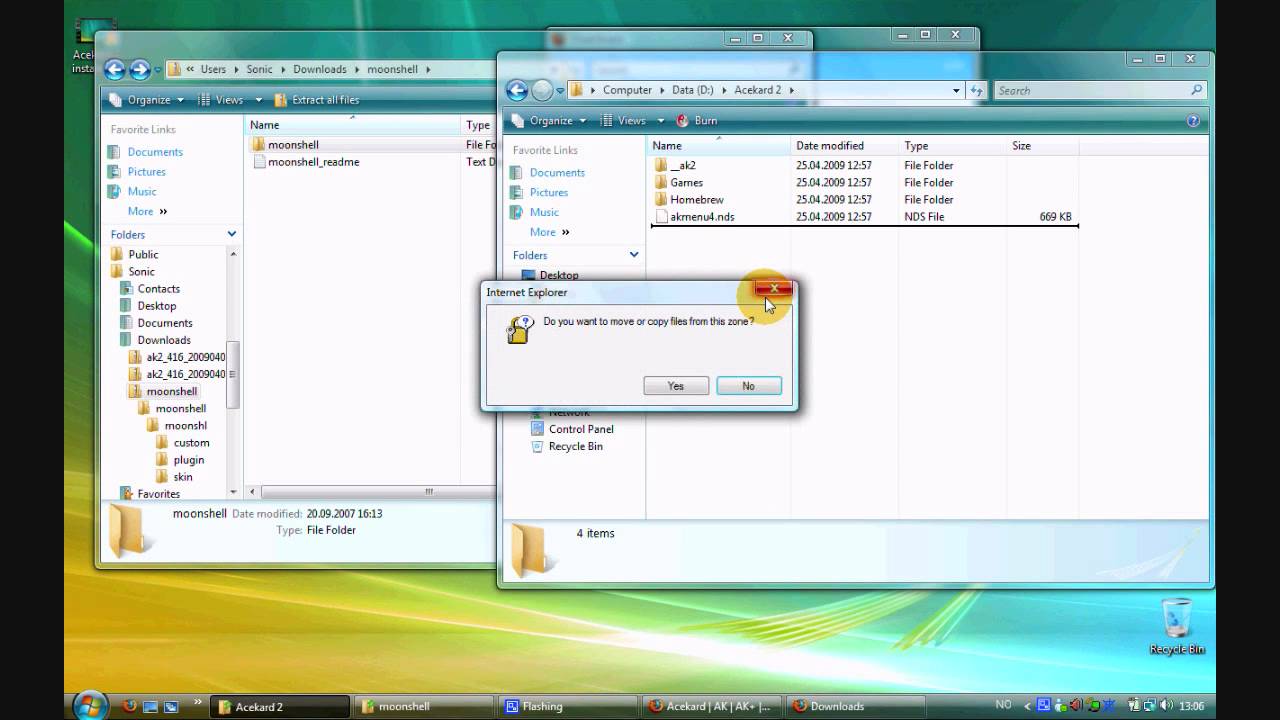Select the plugin folder in the tree
This screenshot has height=720, width=1280.
click(x=188, y=460)
